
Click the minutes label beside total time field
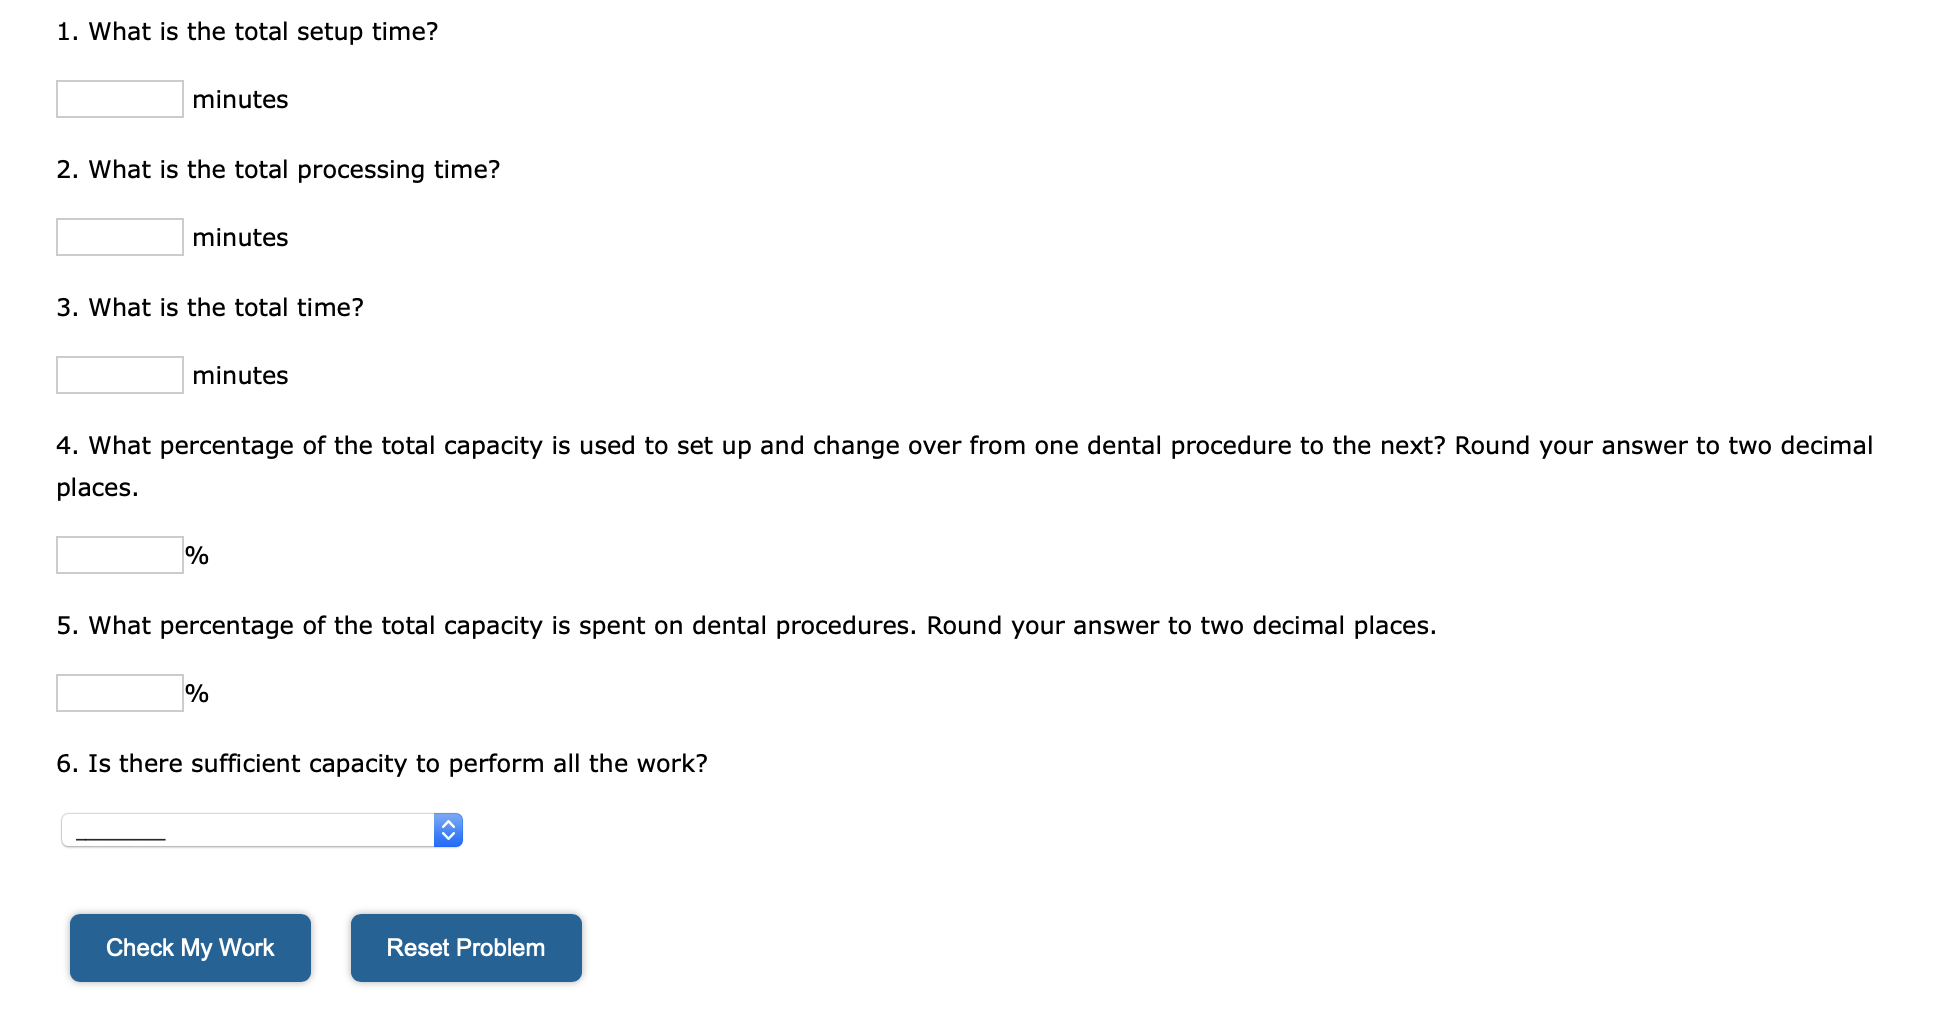coord(240,376)
